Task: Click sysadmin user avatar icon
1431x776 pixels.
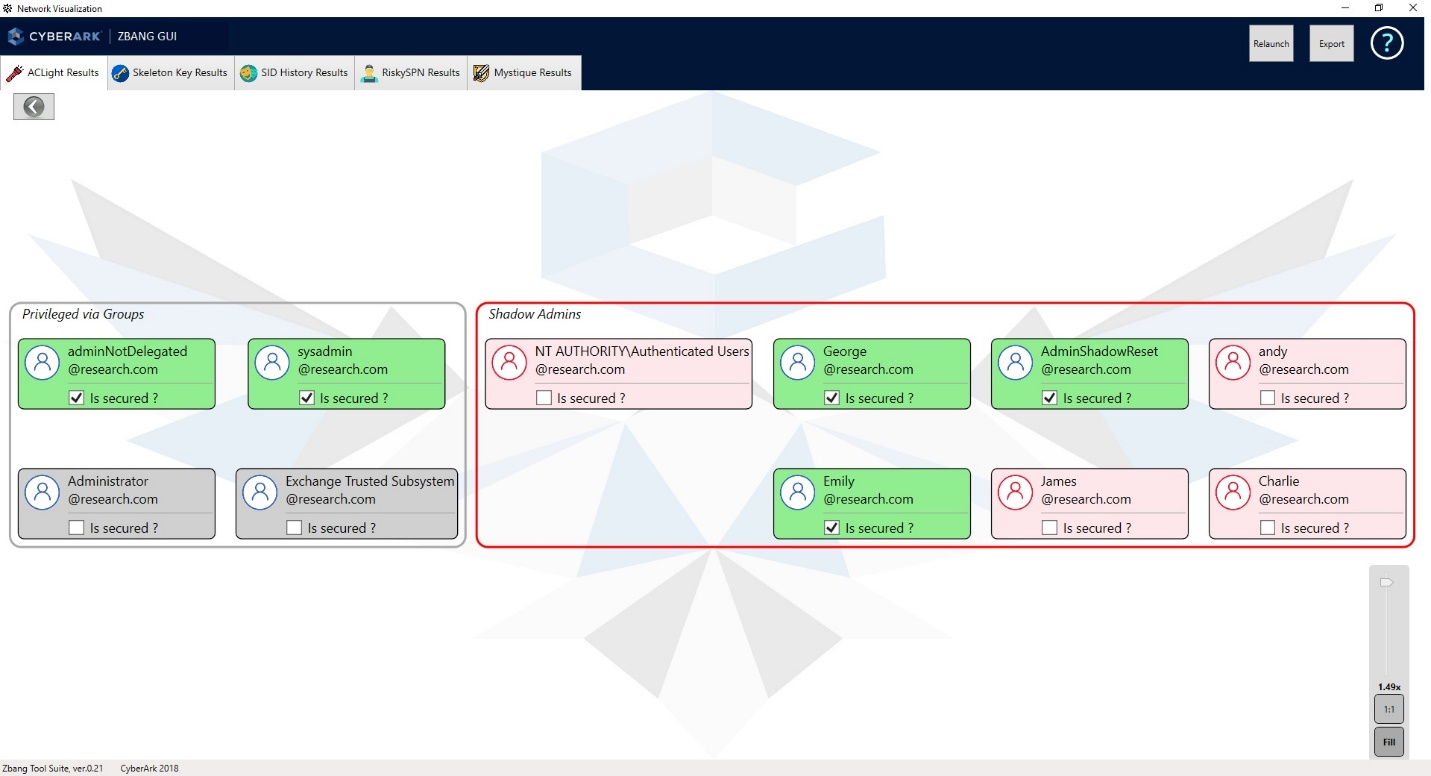Action: pyautogui.click(x=272, y=362)
